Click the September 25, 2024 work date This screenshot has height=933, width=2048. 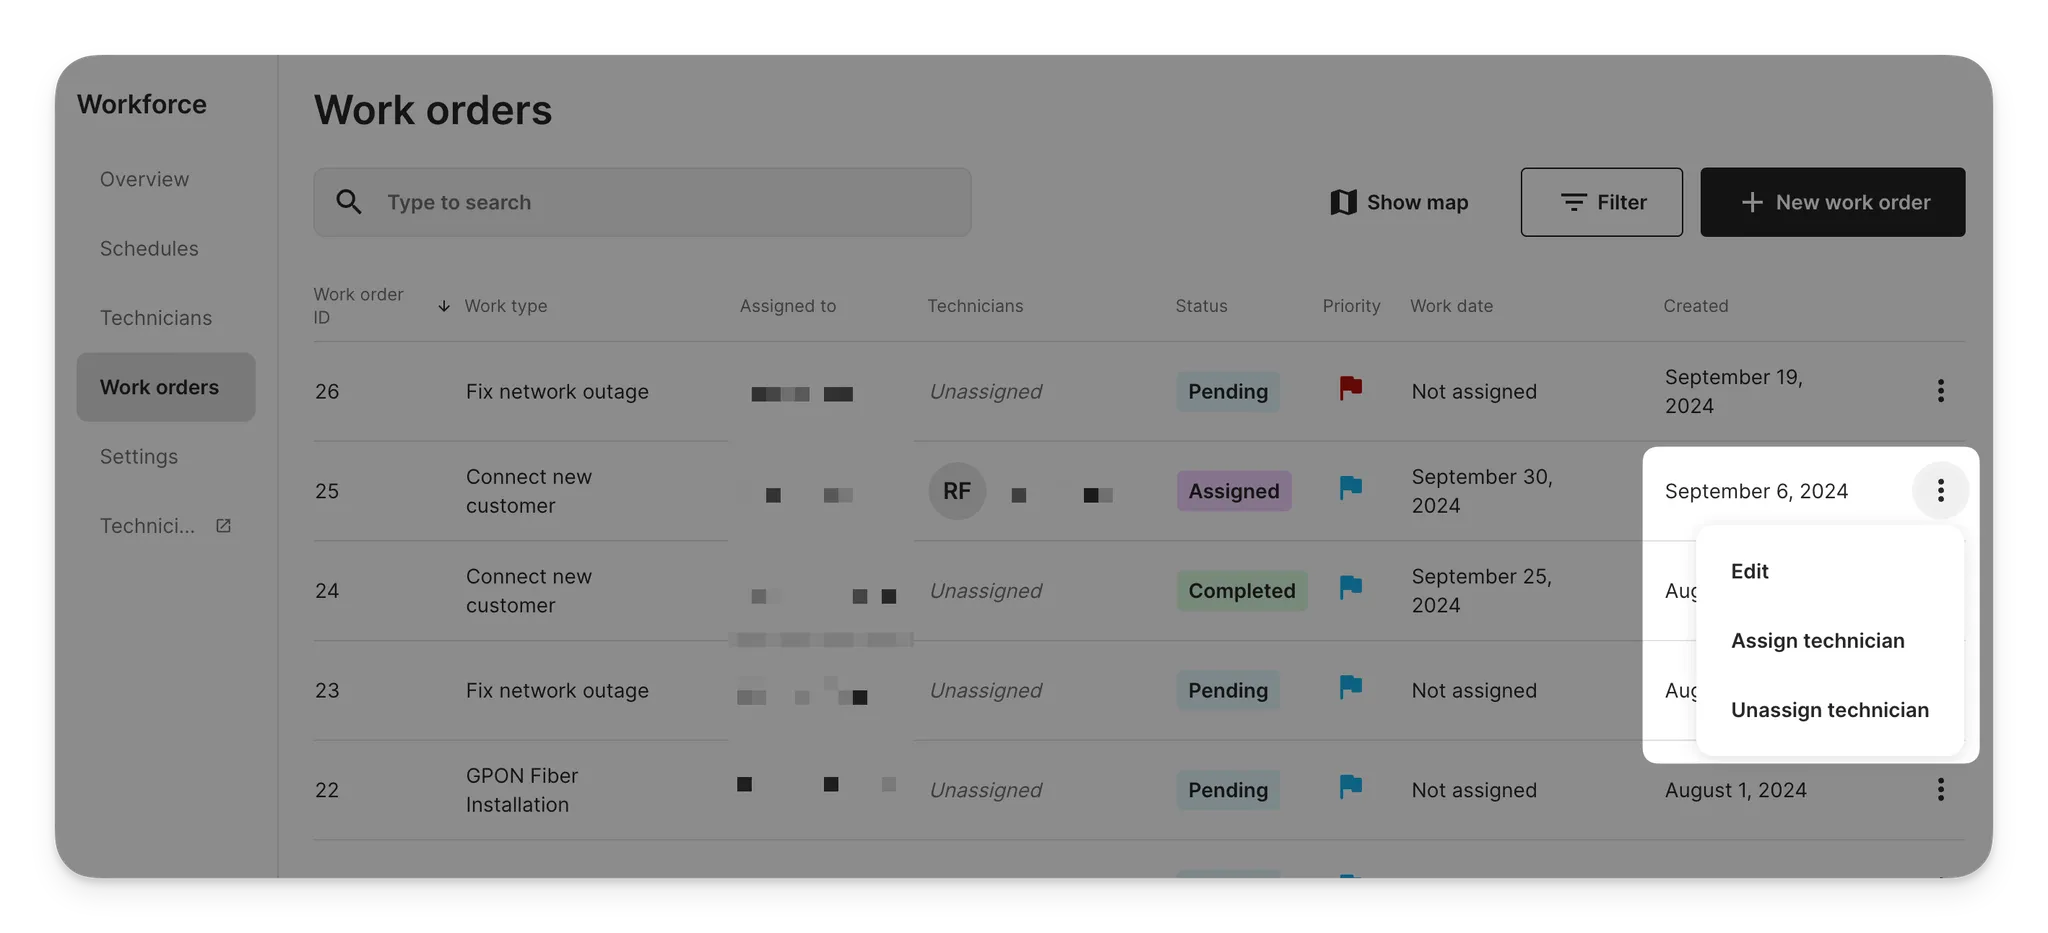tap(1481, 591)
